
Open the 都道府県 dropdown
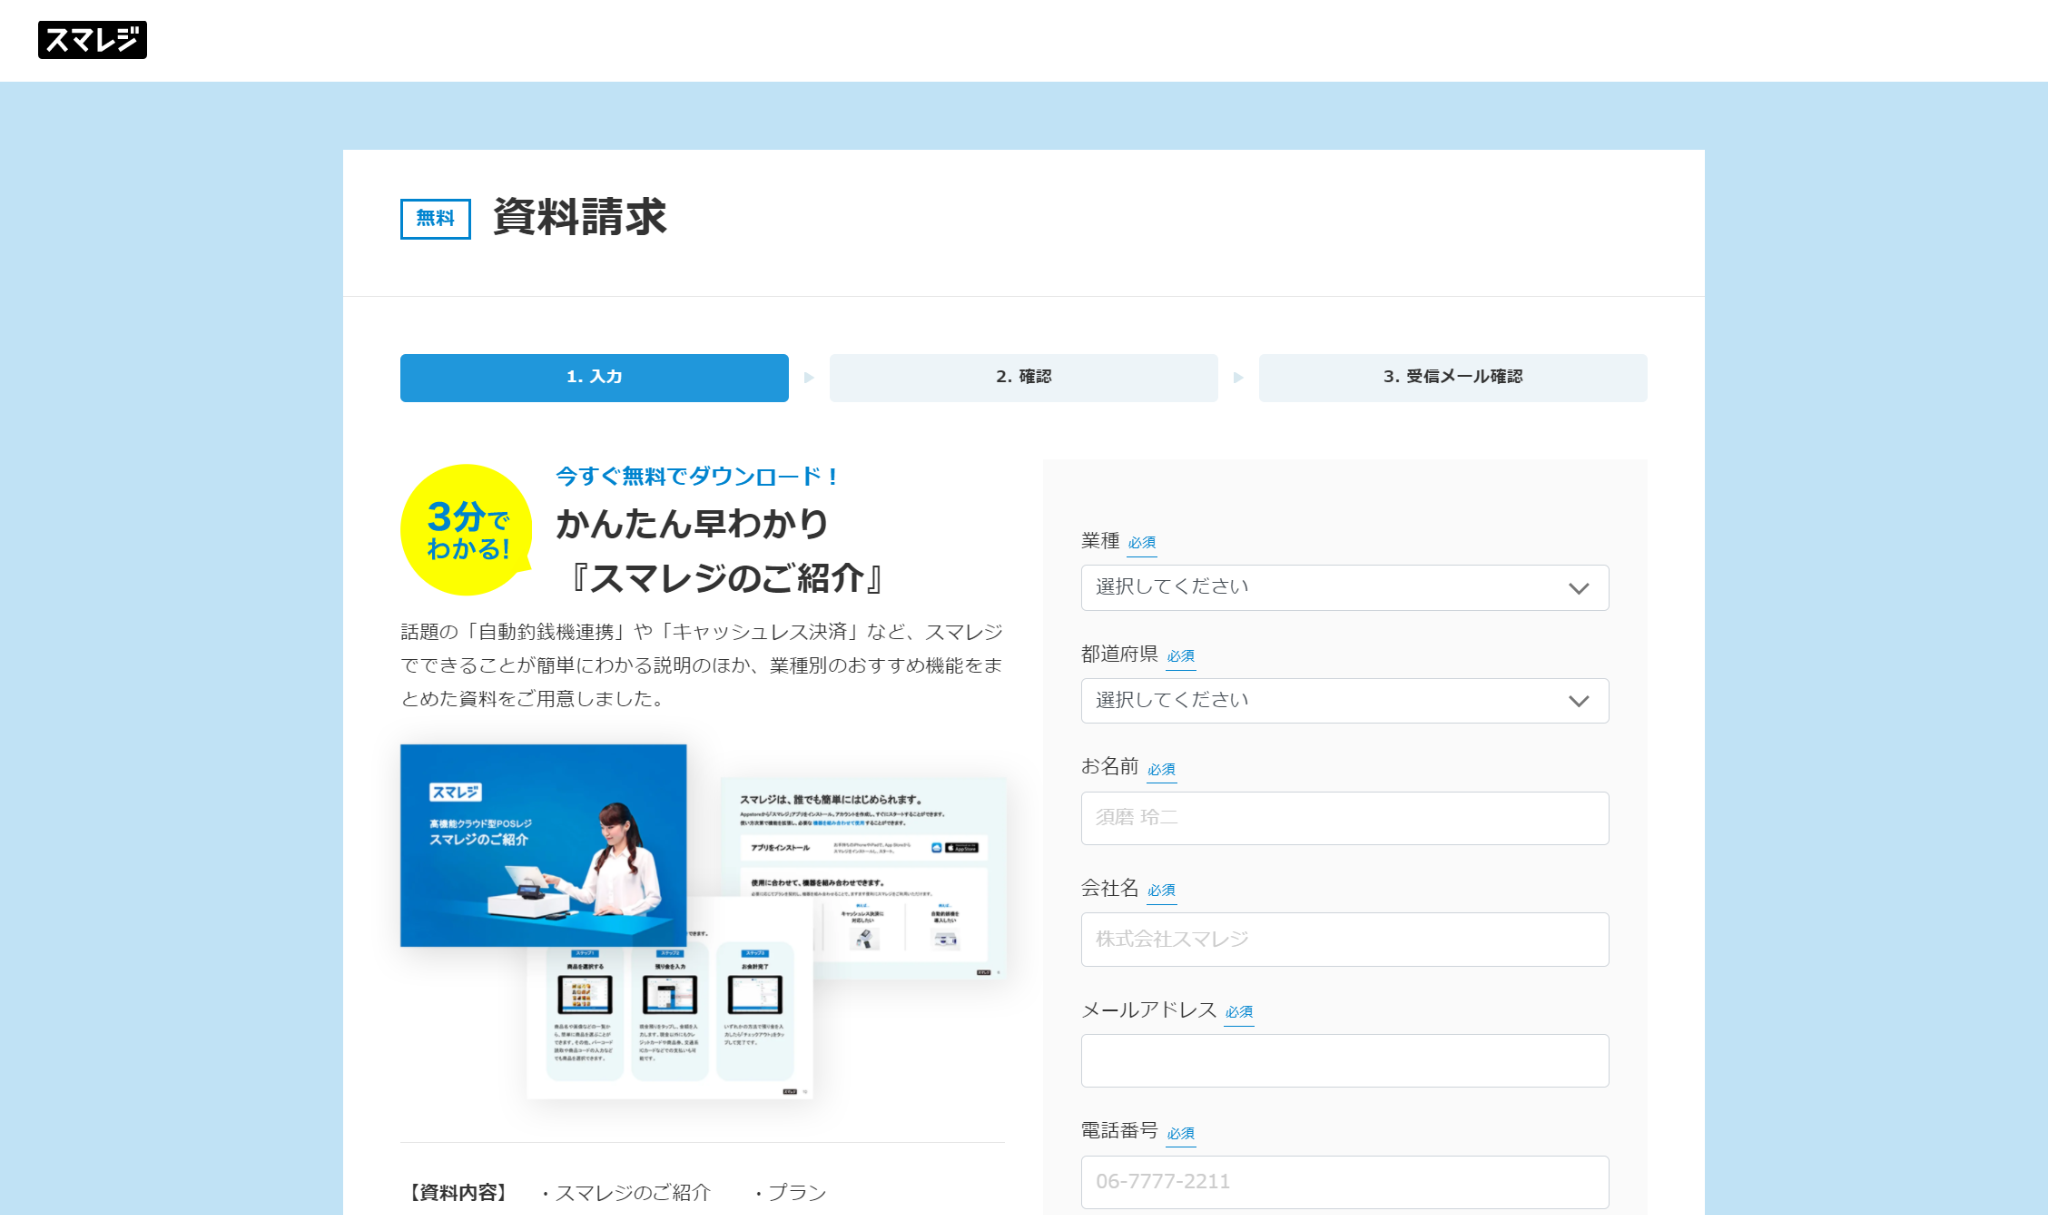click(x=1344, y=701)
